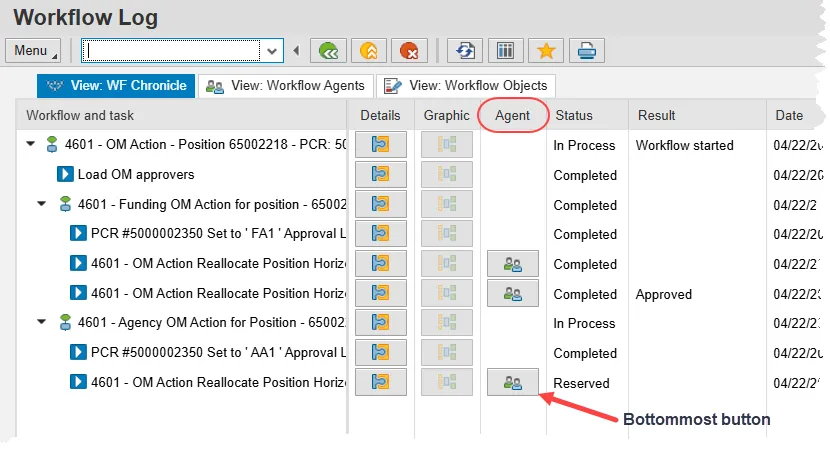830x449 pixels.
Task: Open the command field history dropdown arrow
Action: pos(272,51)
